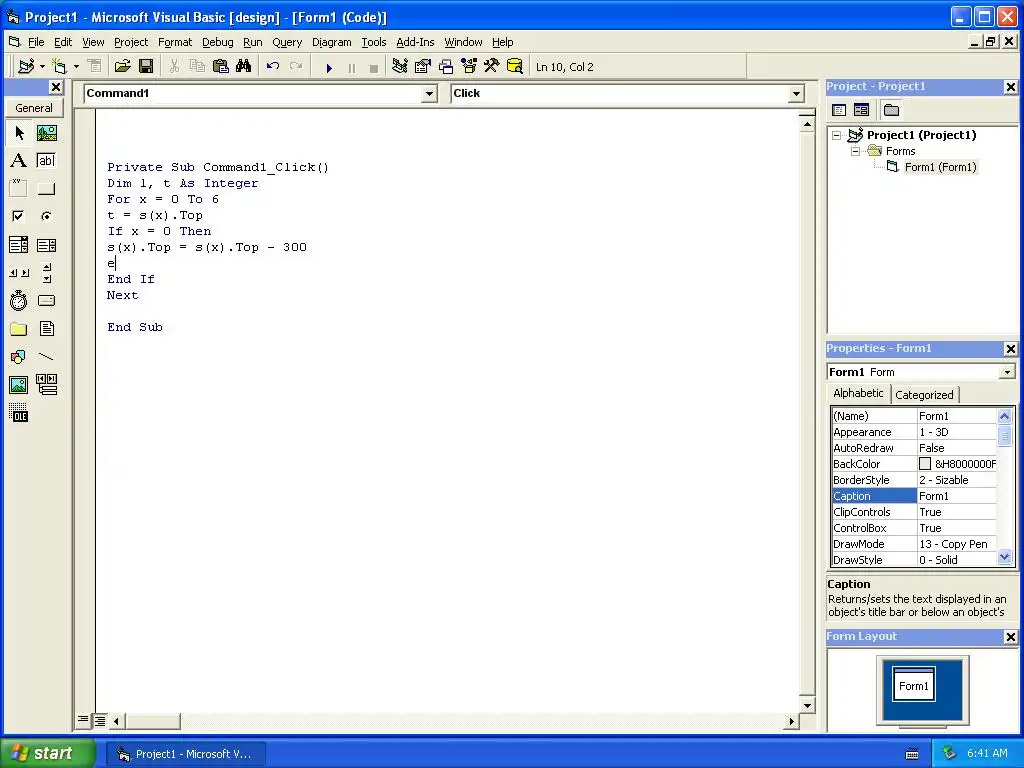Select the Data control tool
This screenshot has width=1024, height=768.
[46, 385]
